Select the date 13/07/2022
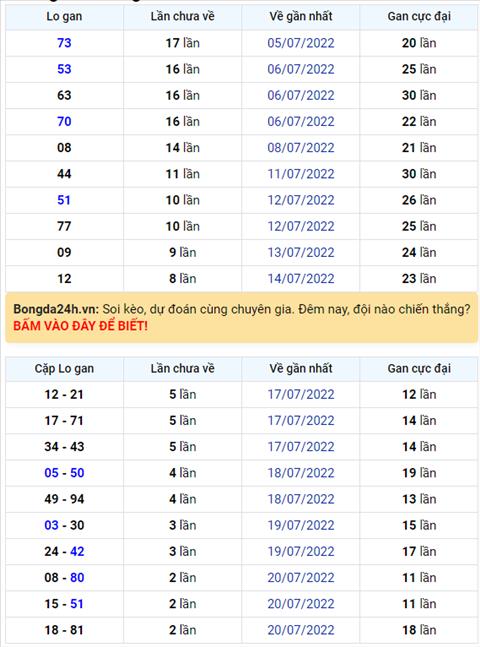480x647 pixels. [300, 253]
